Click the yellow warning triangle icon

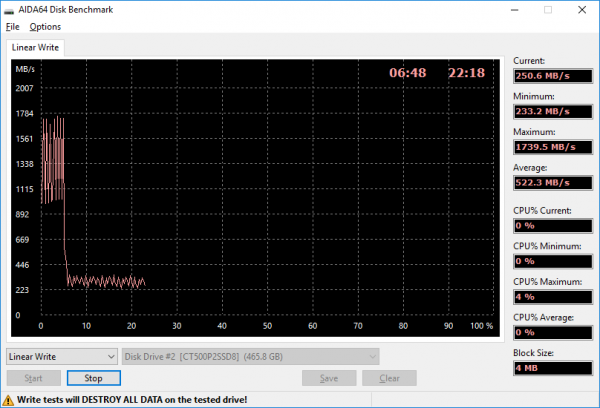click(8, 400)
